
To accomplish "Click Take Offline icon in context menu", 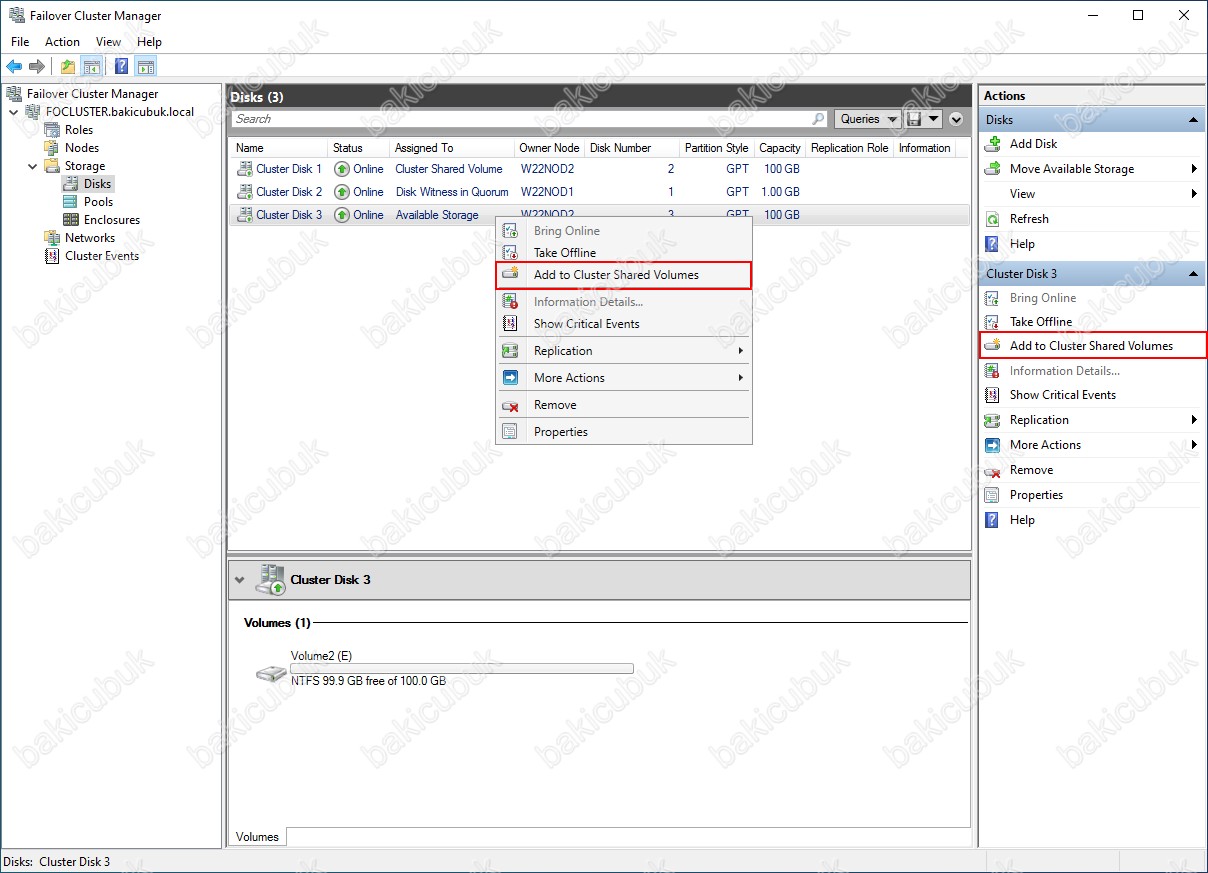I will [510, 253].
